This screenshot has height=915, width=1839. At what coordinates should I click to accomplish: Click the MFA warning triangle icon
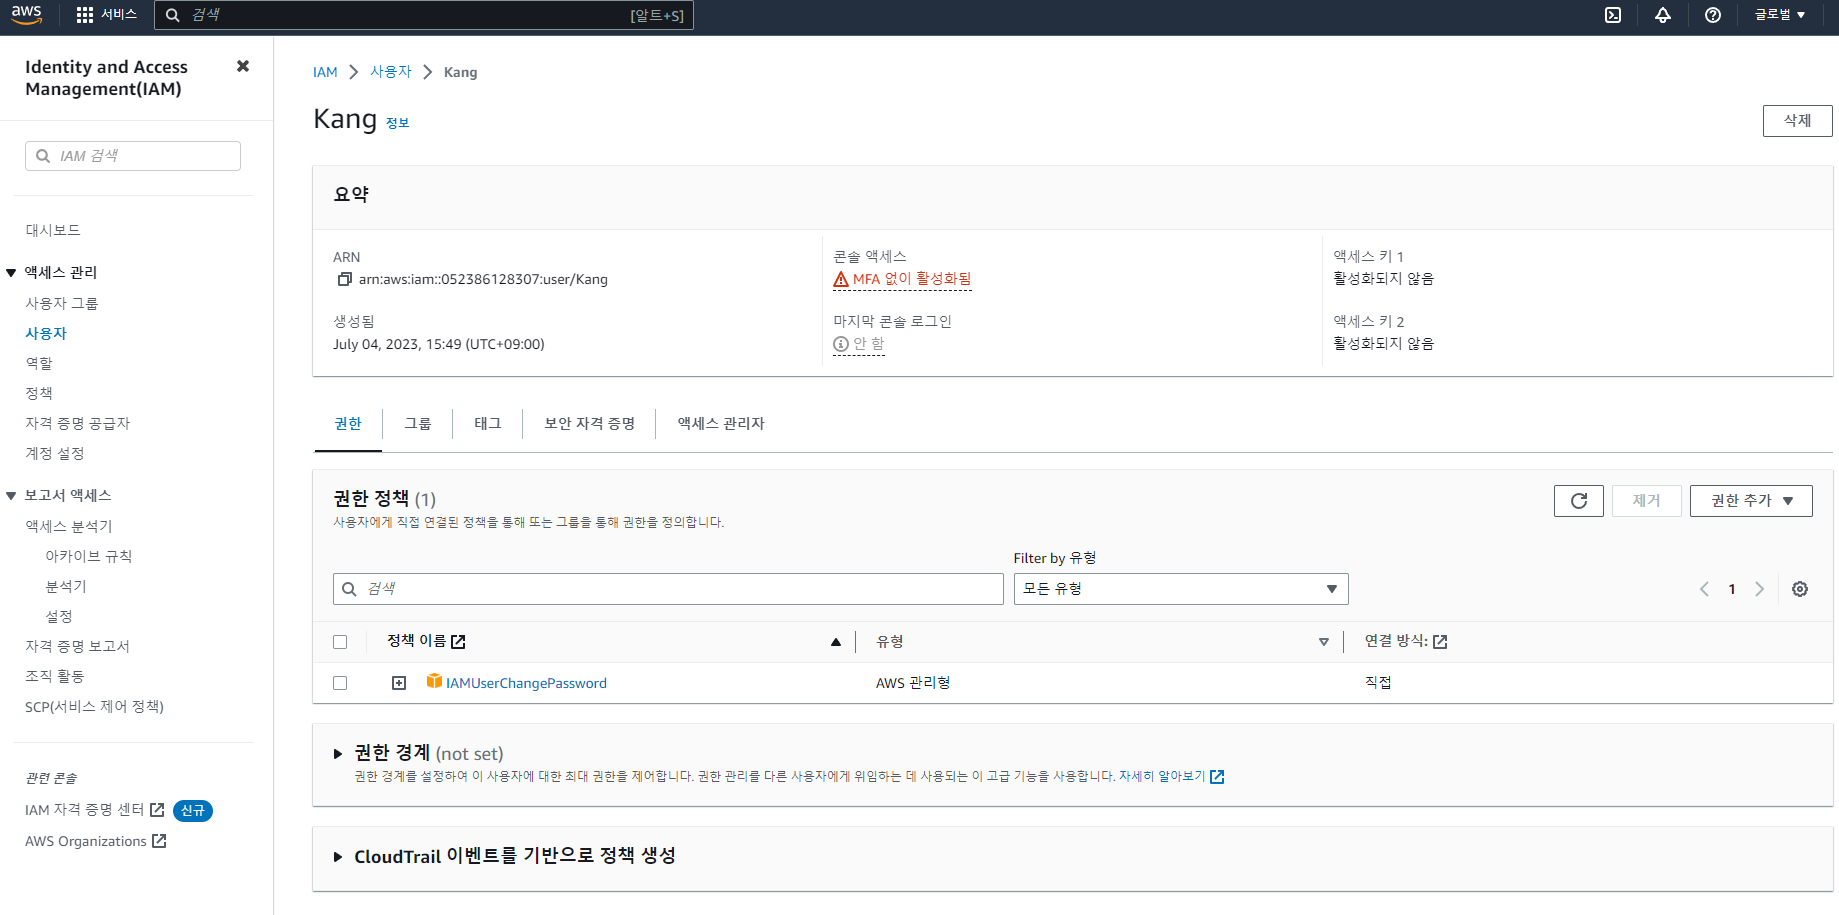841,279
